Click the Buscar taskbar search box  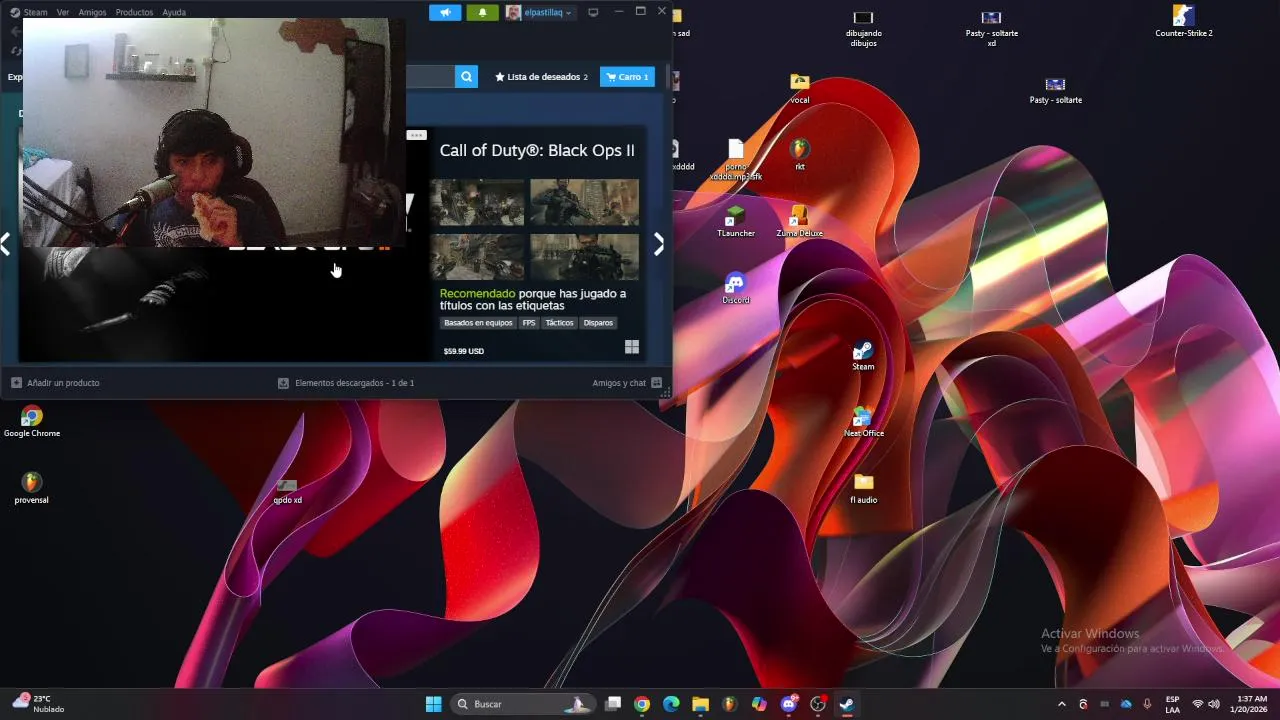click(x=523, y=704)
